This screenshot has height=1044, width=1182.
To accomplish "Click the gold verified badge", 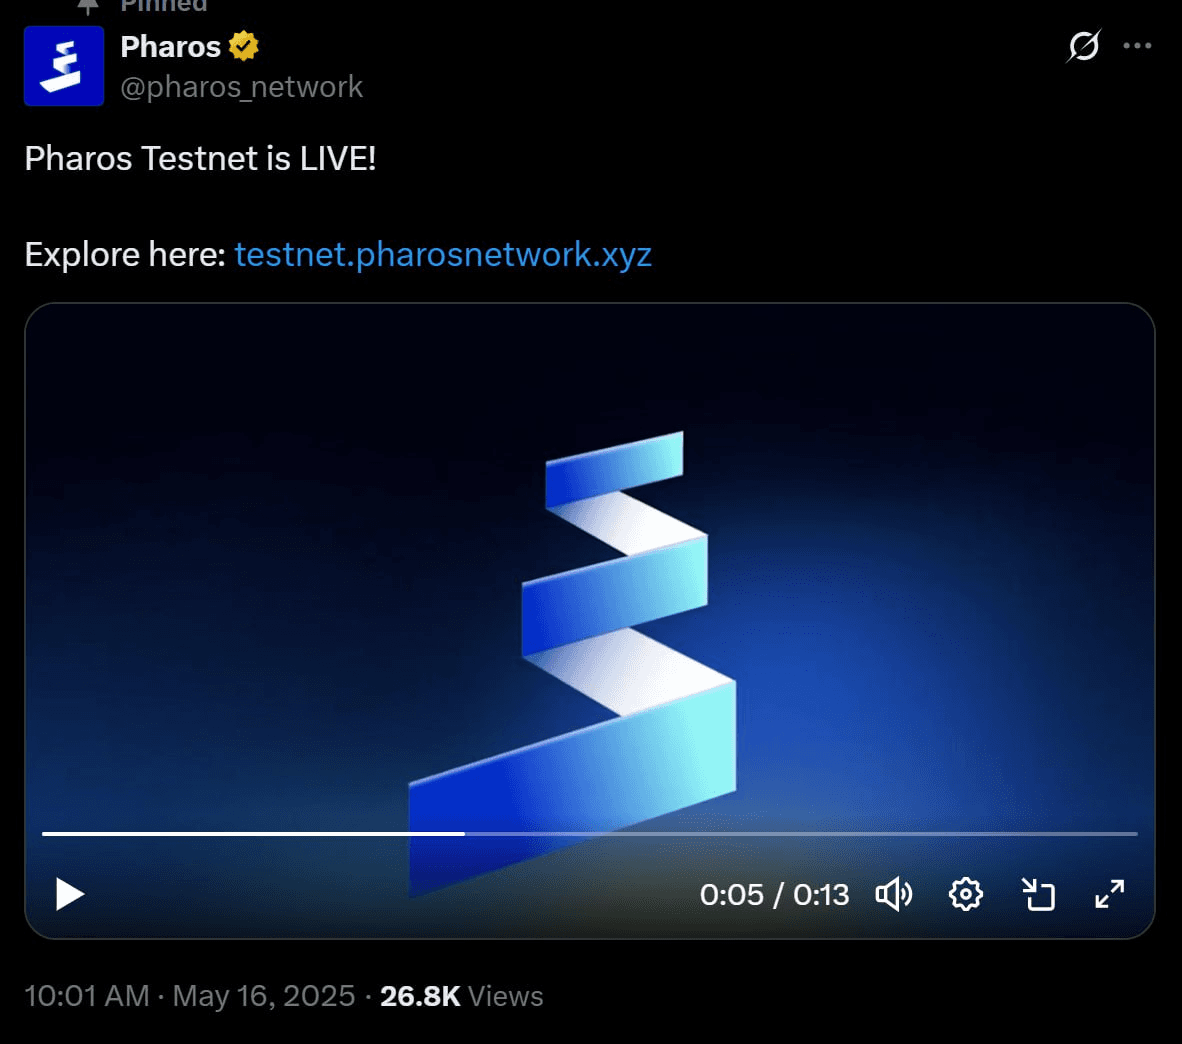I will coord(243,46).
